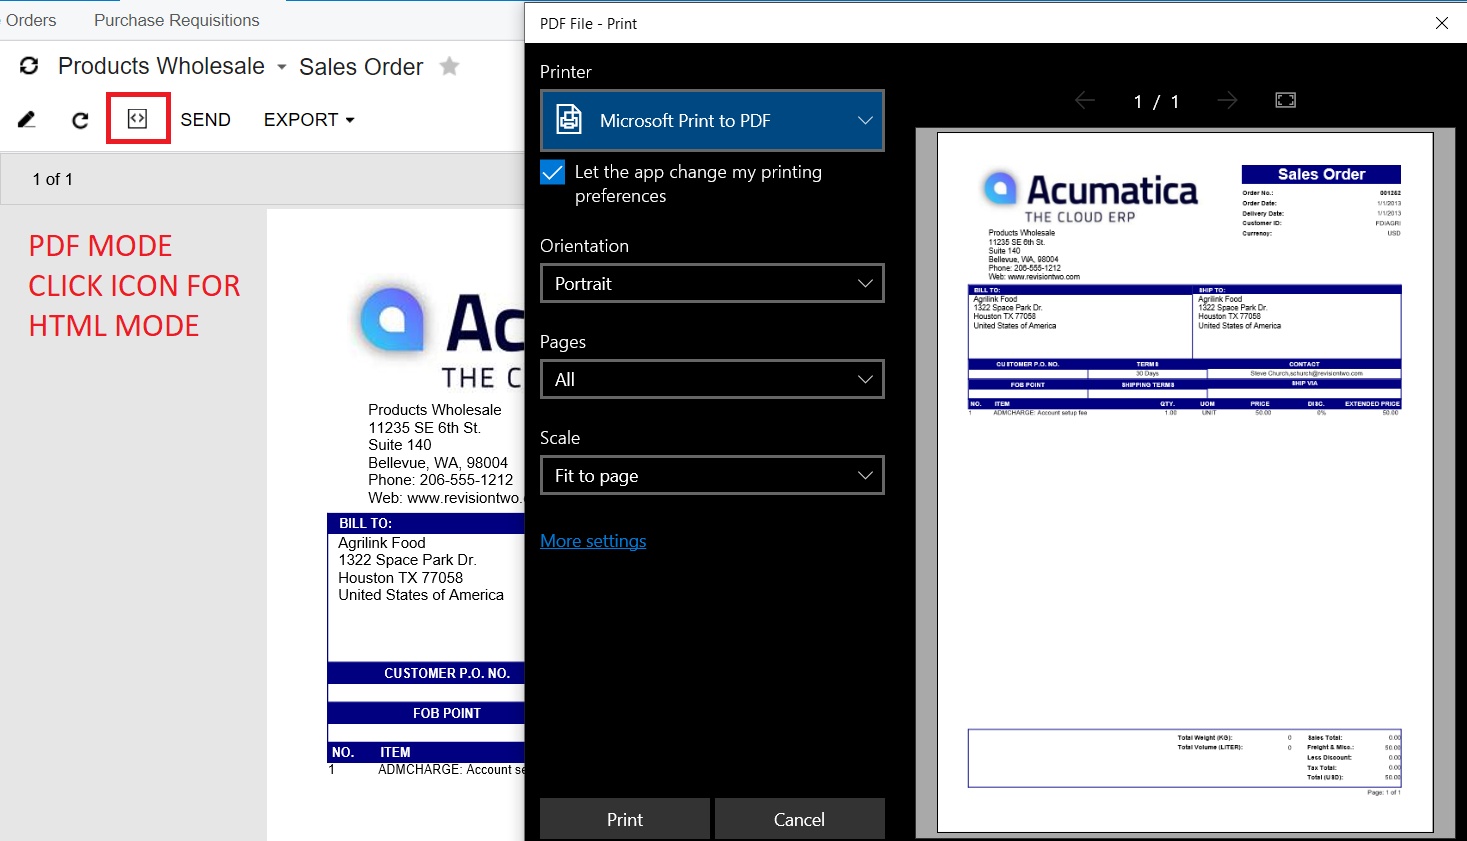This screenshot has height=841, width=1467.
Task: Open the Scale Fit to page dropdown
Action: [712, 475]
